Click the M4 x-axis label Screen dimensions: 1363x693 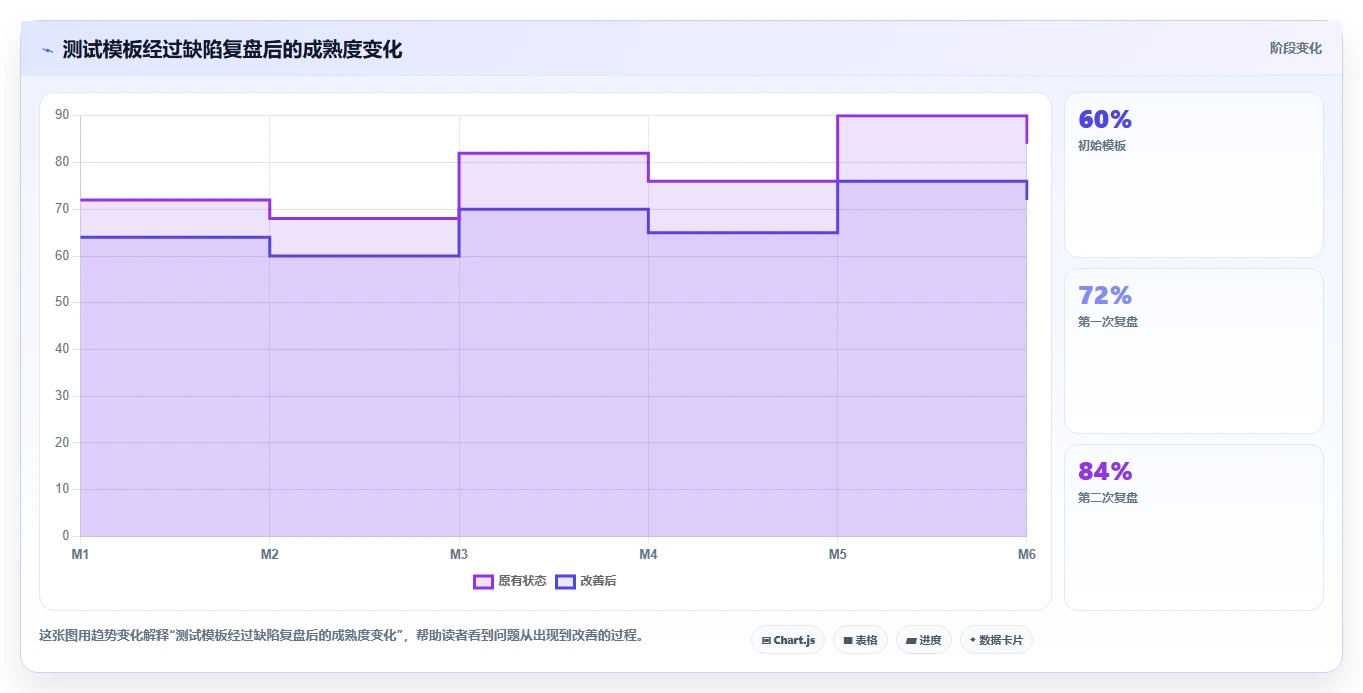pos(648,553)
